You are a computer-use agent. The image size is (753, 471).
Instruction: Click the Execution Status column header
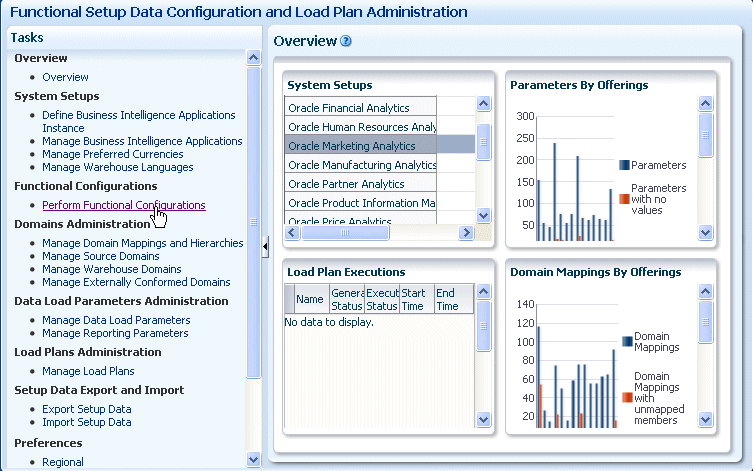(x=382, y=300)
